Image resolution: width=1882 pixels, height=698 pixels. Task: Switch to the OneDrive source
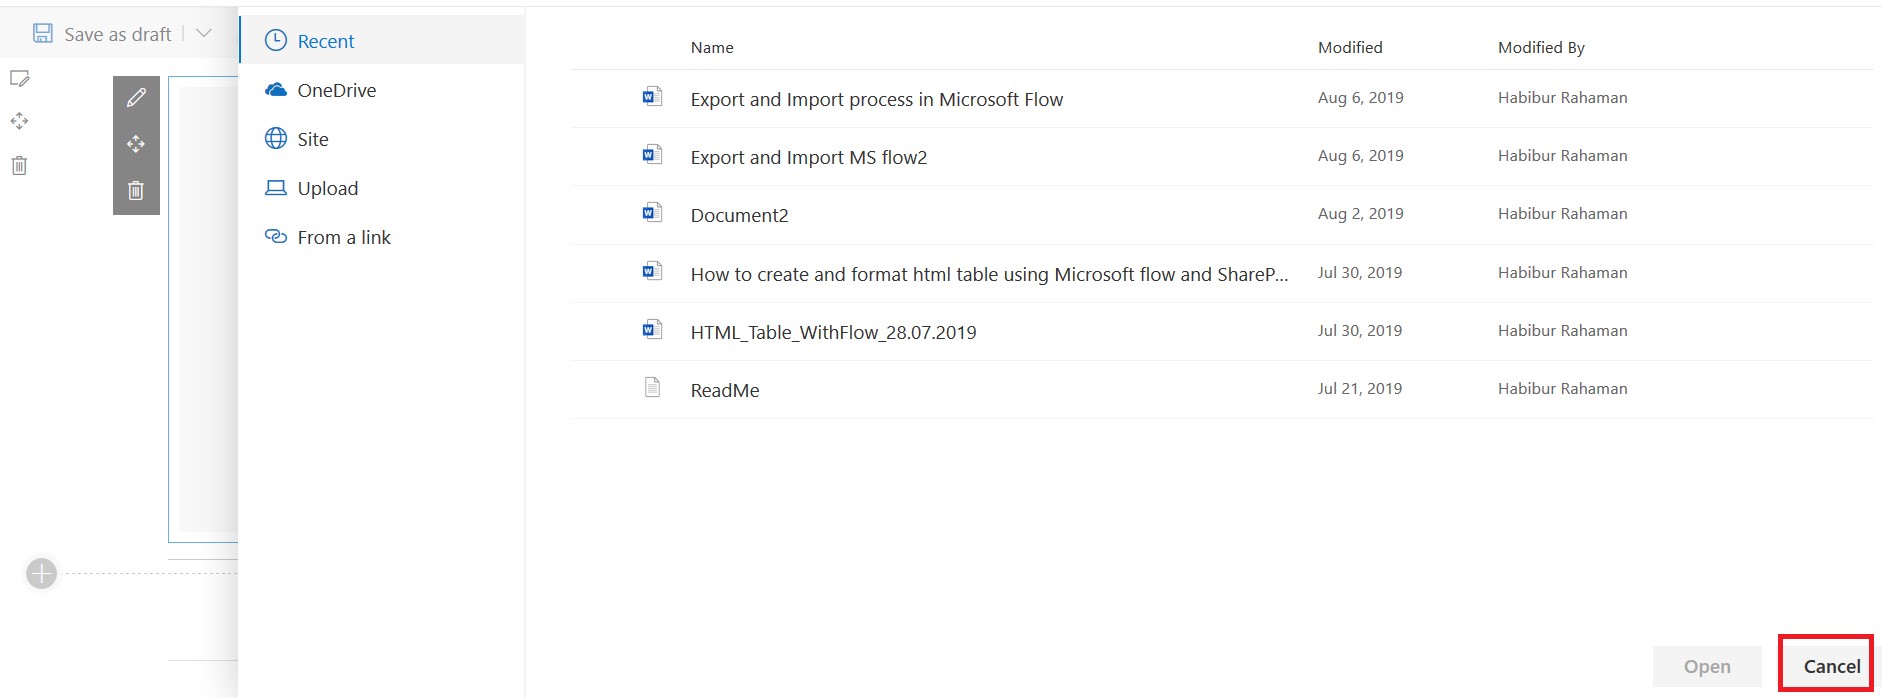point(382,90)
